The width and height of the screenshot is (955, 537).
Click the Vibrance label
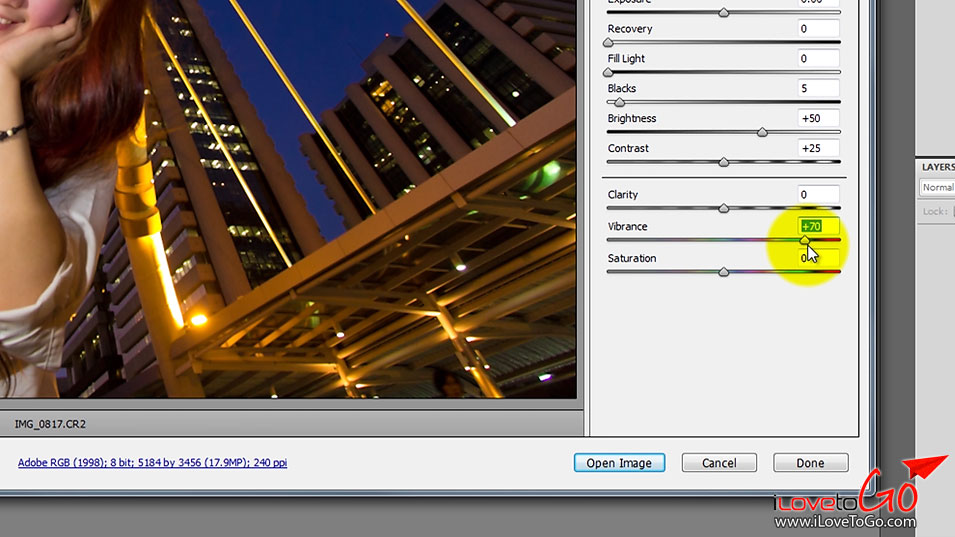[627, 226]
